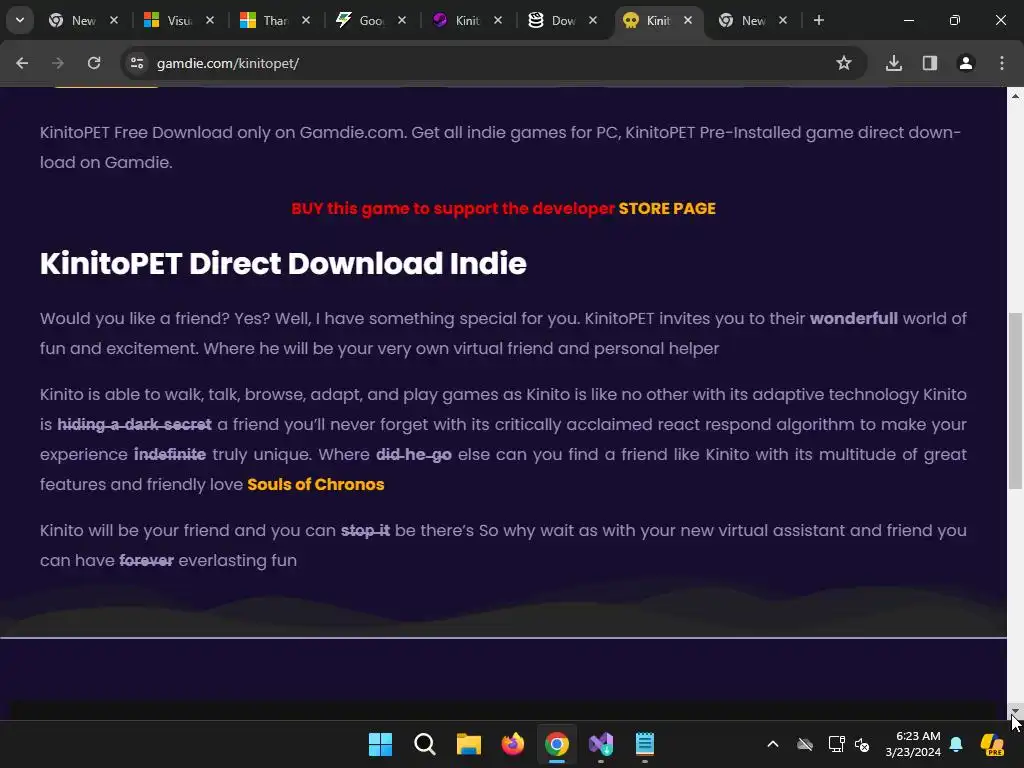This screenshot has width=1024, height=768.
Task: Open the Souls of Chronos link
Action: click(315, 485)
